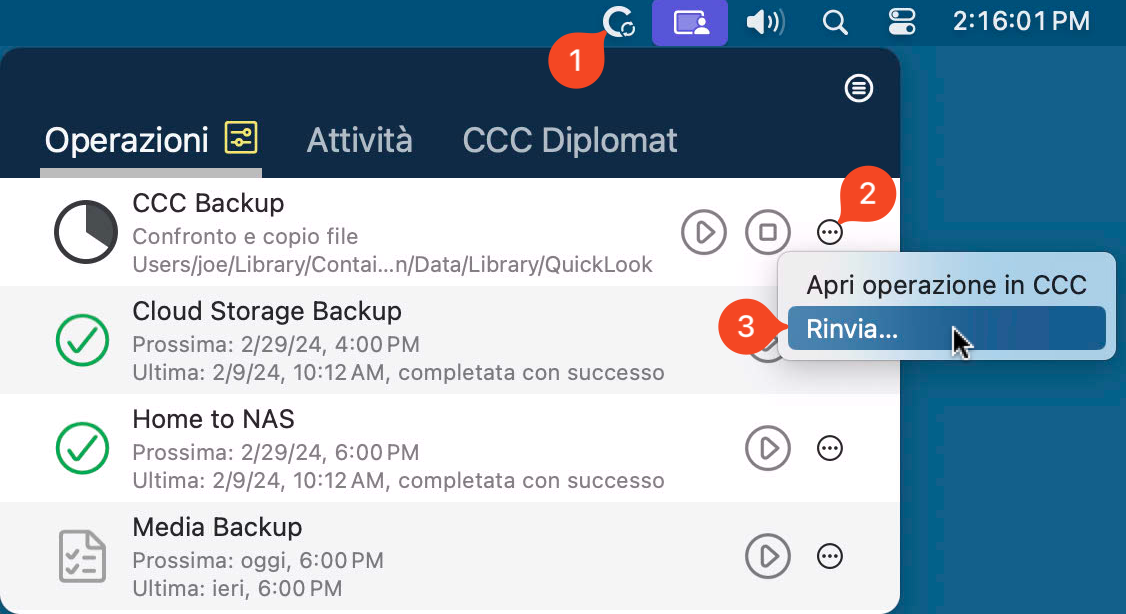Click the CCC Backup progress pie icon
1126x614 pixels.
86,232
